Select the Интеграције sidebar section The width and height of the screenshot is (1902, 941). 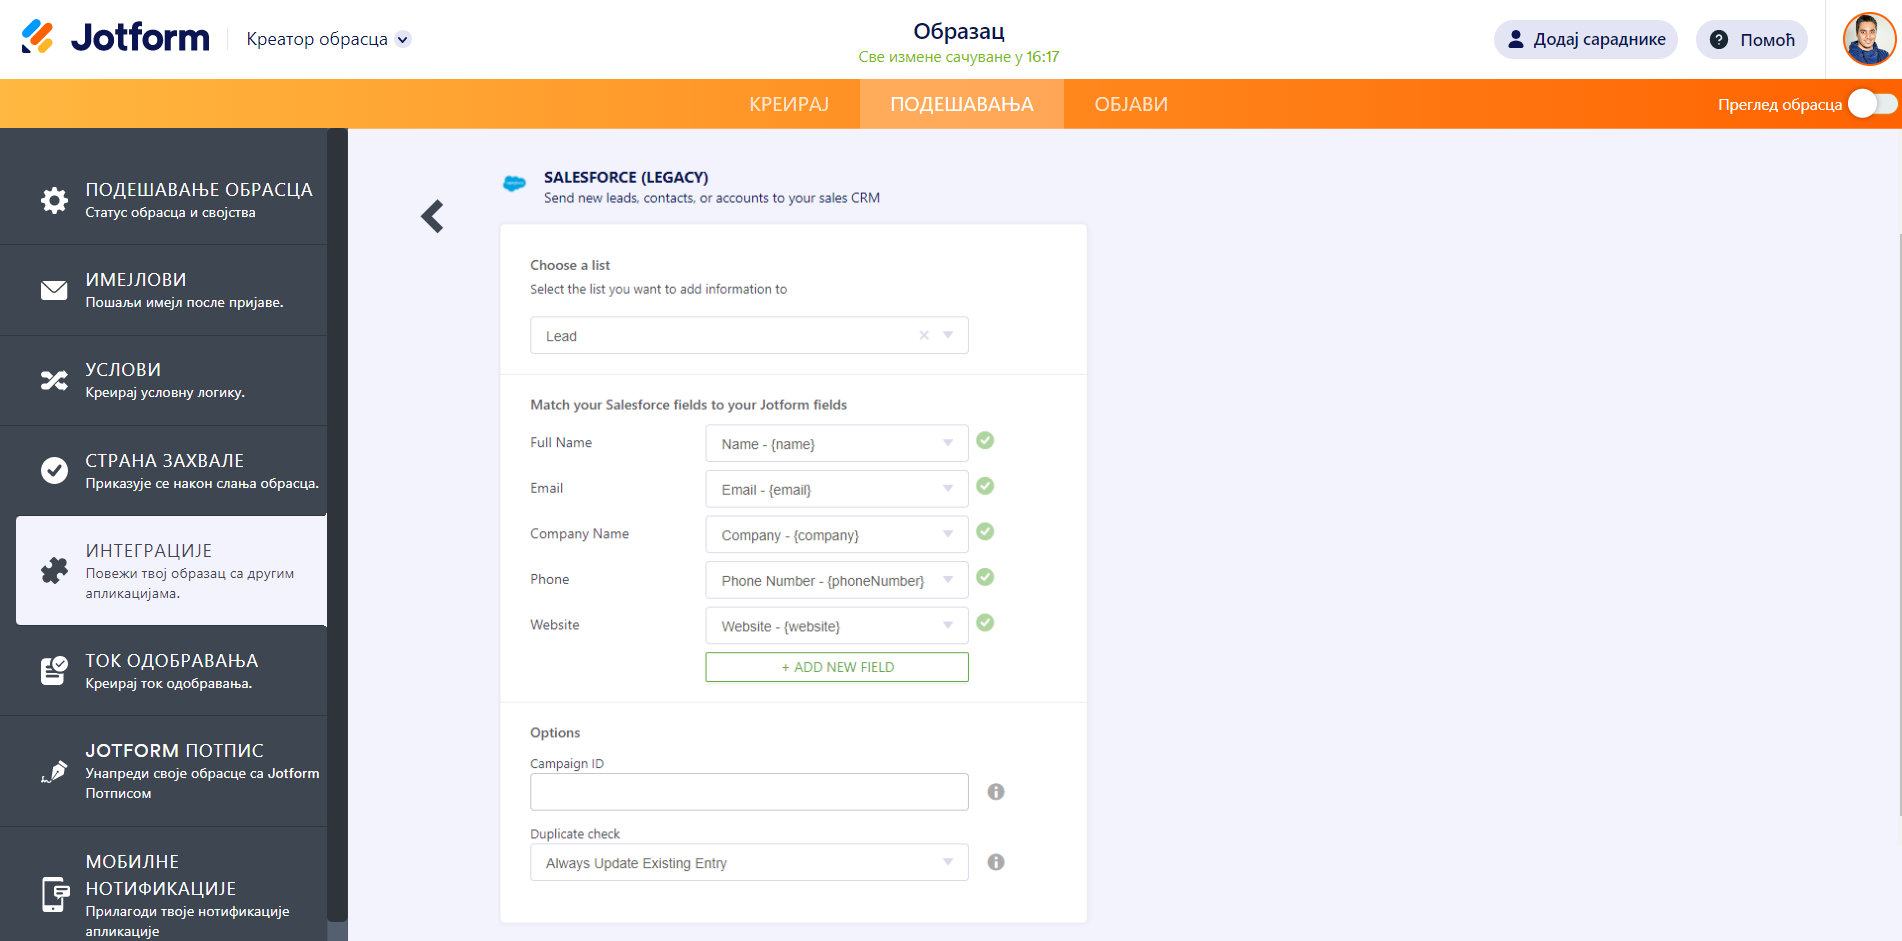(x=172, y=570)
